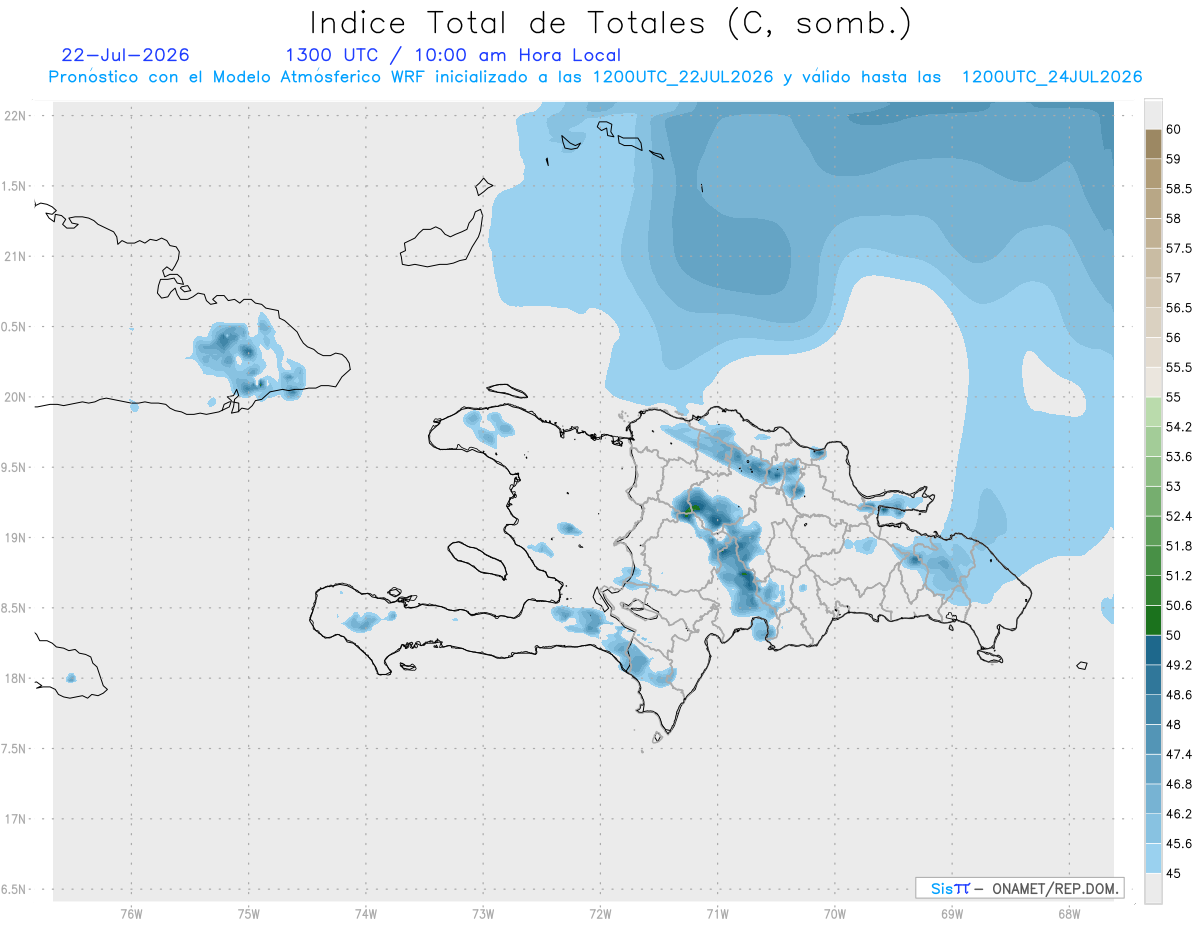
Task: Click the 70W longitude label
Action: click(x=835, y=913)
